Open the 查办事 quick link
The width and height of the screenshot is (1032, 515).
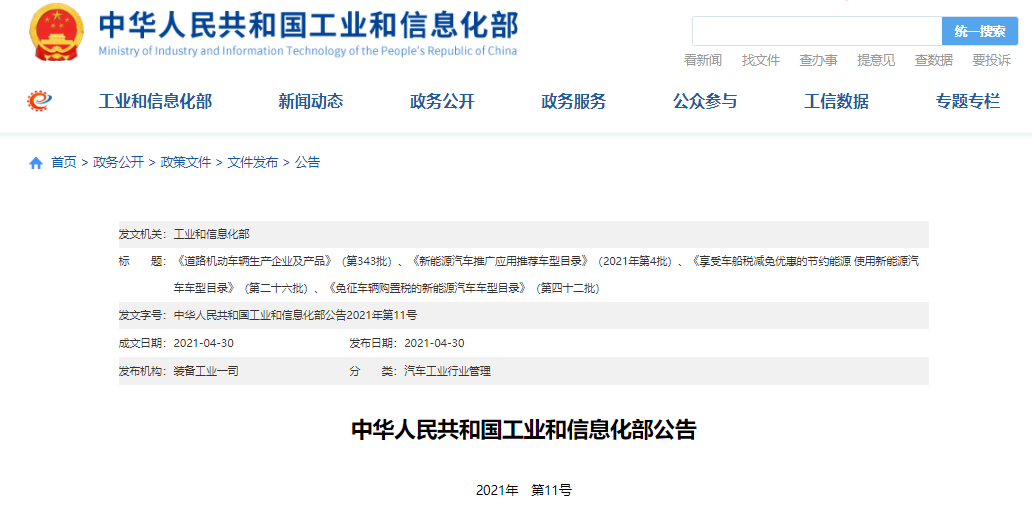tap(819, 61)
